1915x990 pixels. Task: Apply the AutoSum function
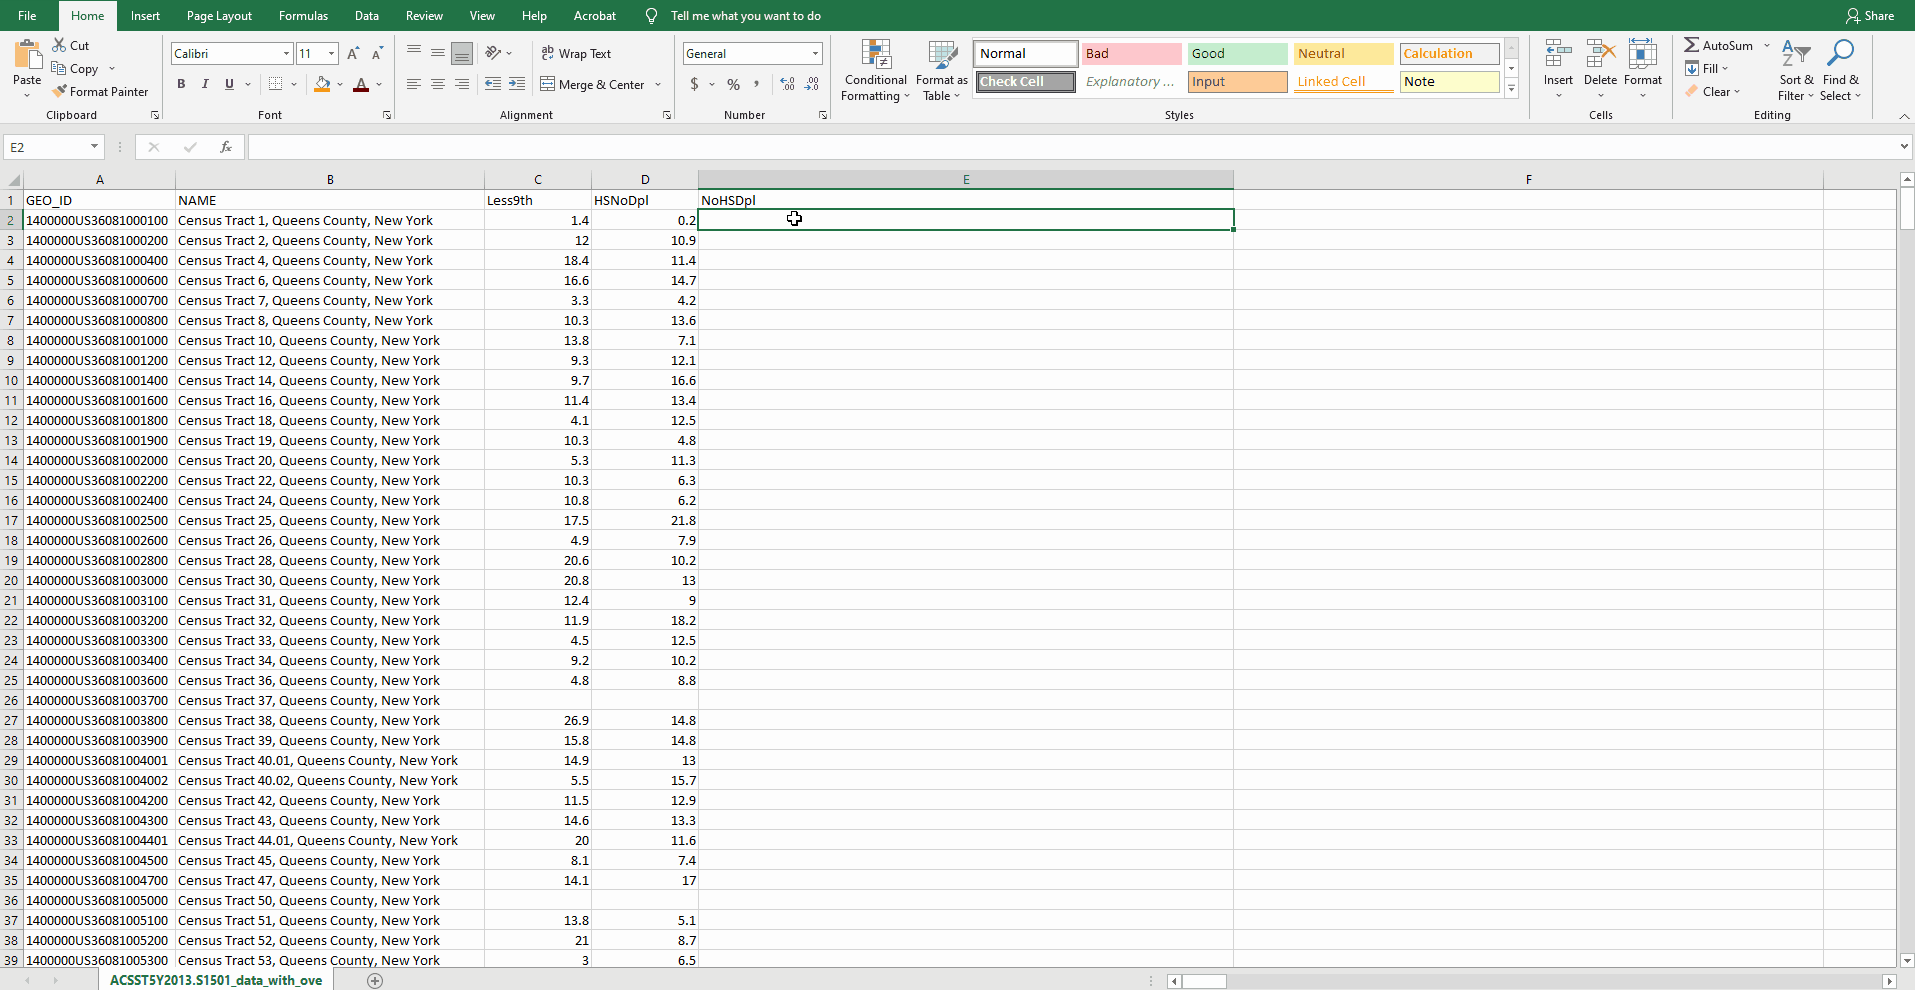[1721, 44]
